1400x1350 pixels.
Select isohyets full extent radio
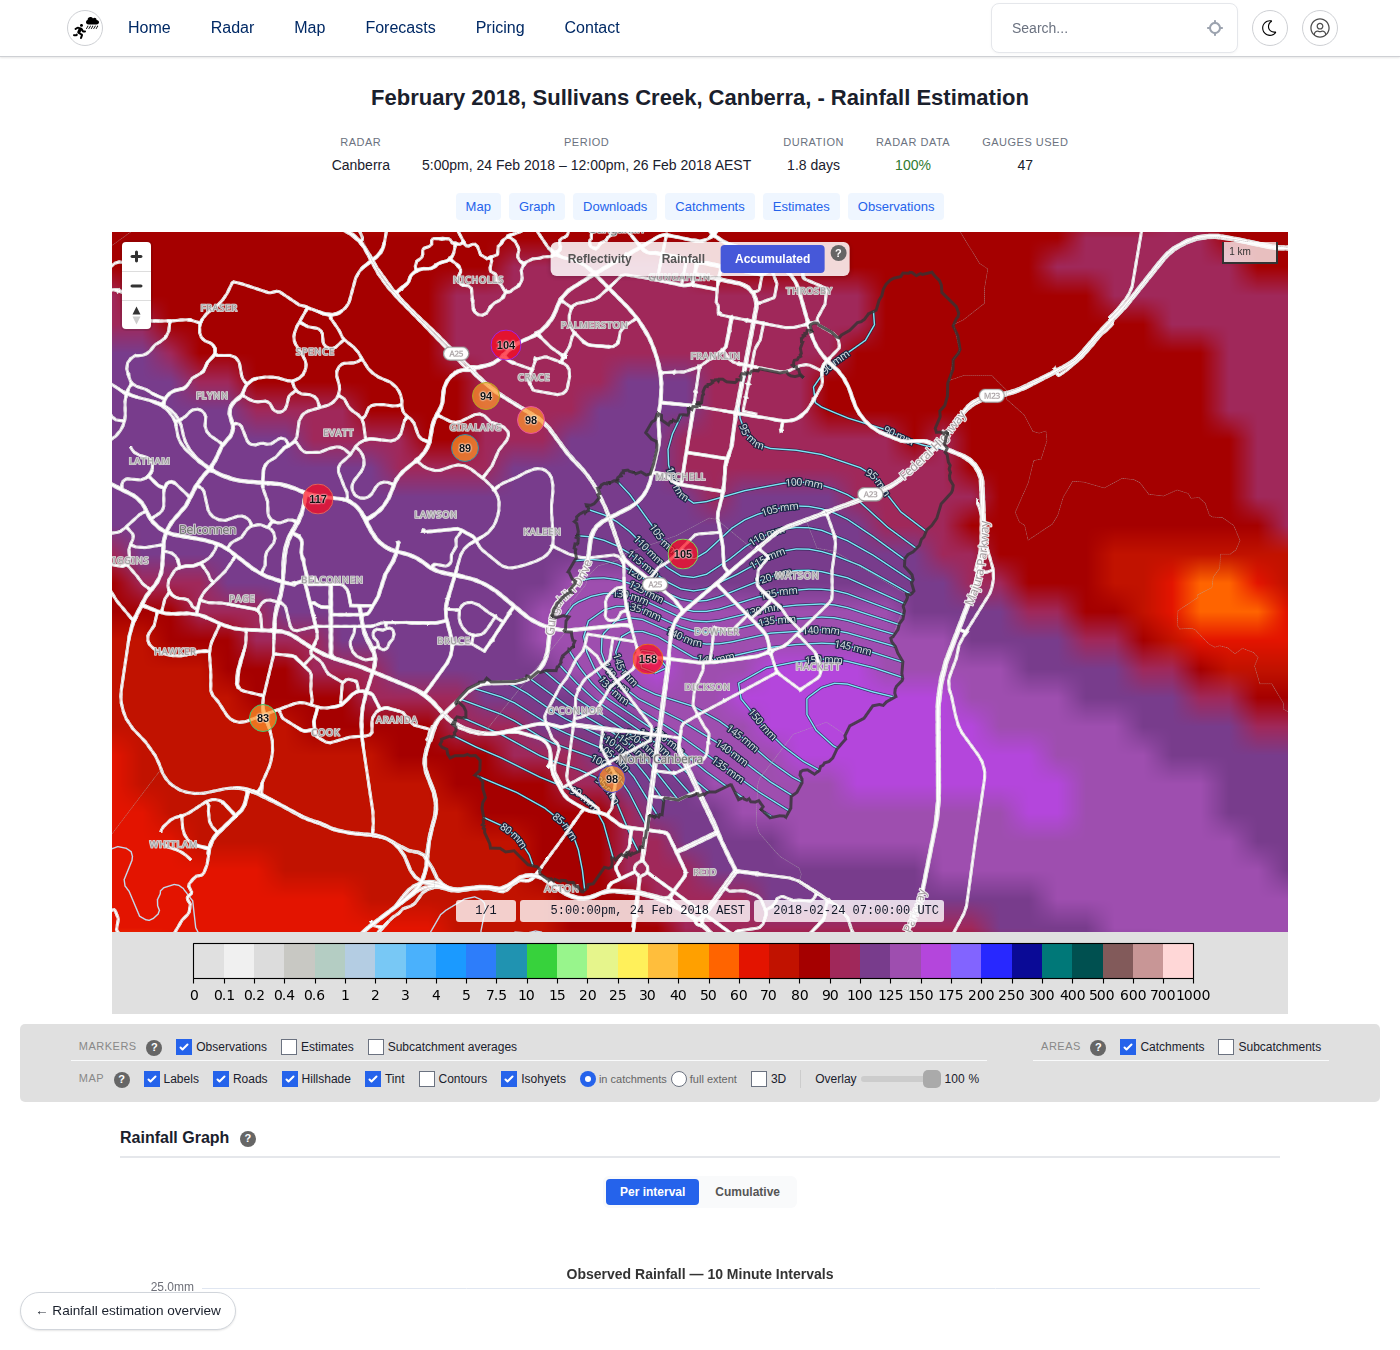(x=679, y=1079)
